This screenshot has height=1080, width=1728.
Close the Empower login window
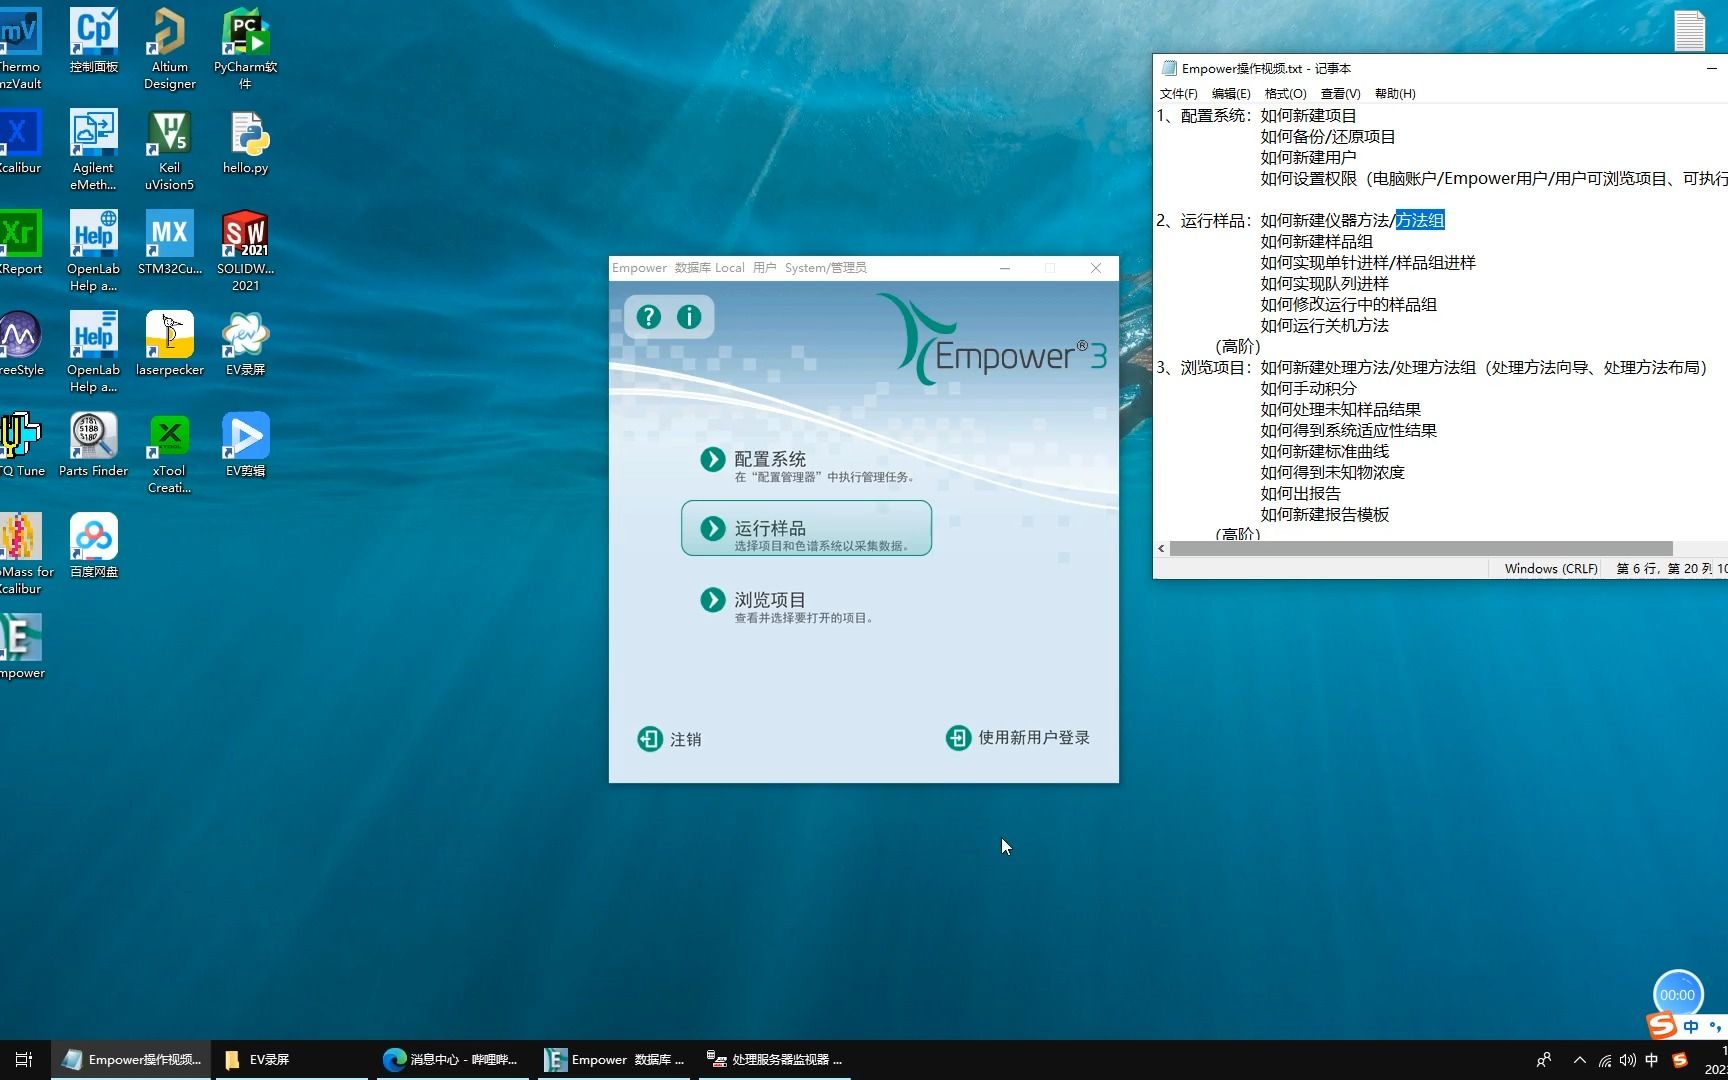coord(1096,268)
